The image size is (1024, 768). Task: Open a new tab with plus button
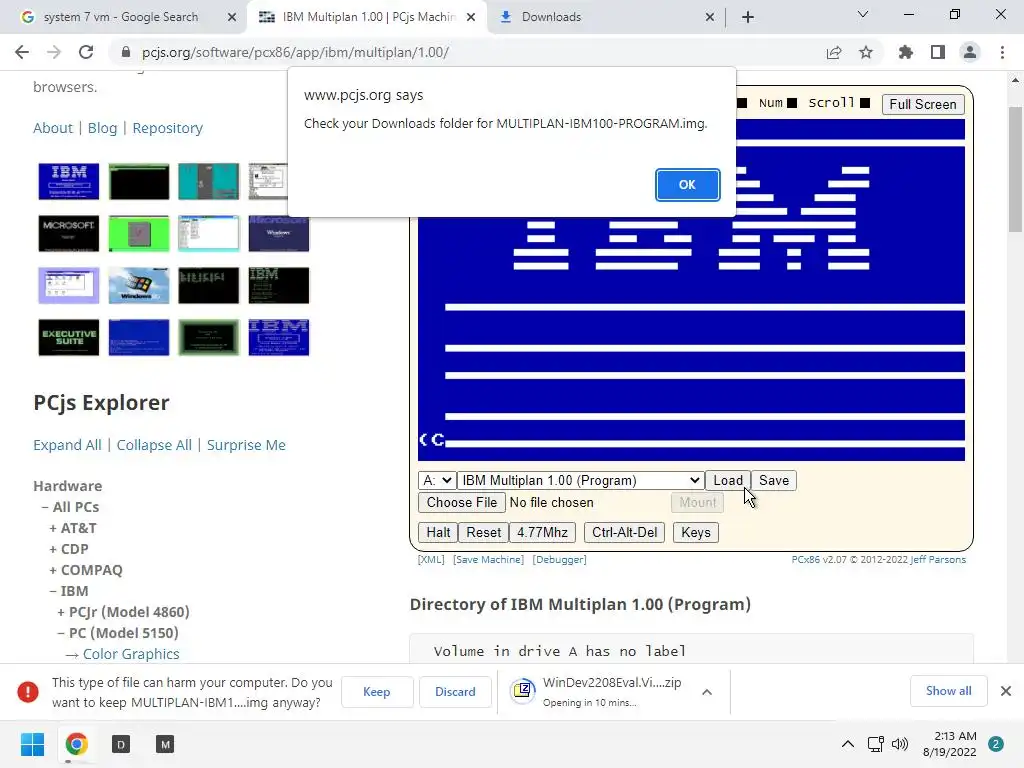pos(748,17)
